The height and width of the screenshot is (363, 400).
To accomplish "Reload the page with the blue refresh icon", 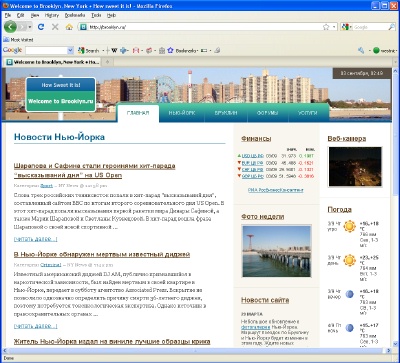I will (41, 27).
